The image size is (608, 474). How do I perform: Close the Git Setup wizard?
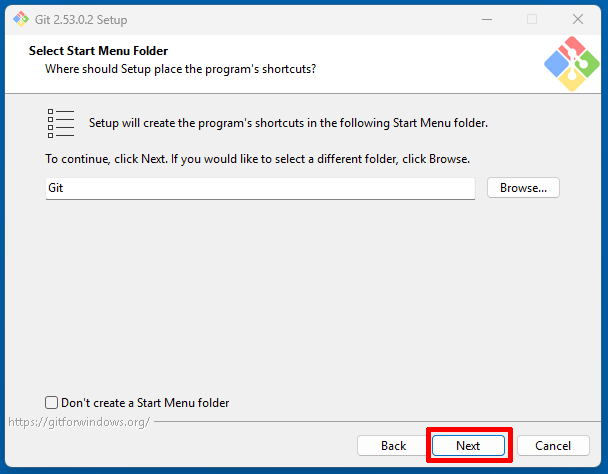coord(578,19)
